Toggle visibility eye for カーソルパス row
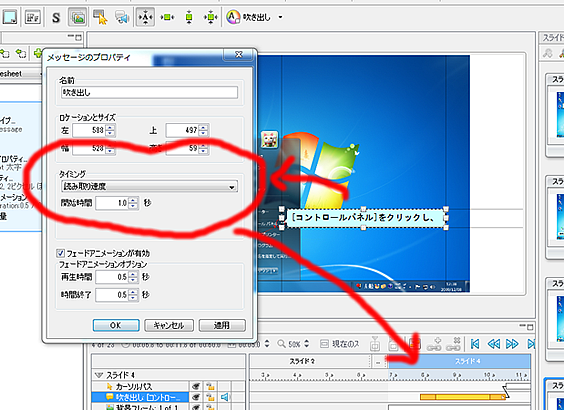Image resolution: width=564 pixels, height=410 pixels. (196, 386)
